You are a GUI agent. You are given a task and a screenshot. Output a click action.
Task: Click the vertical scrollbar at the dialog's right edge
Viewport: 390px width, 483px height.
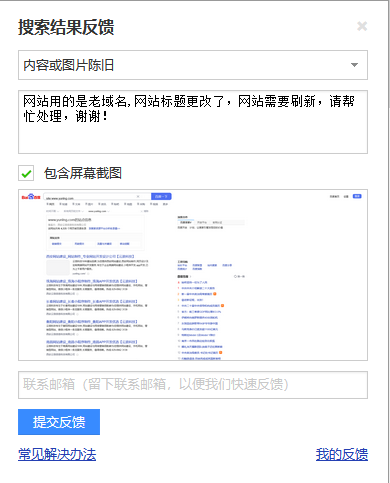pyautogui.click(x=388, y=53)
